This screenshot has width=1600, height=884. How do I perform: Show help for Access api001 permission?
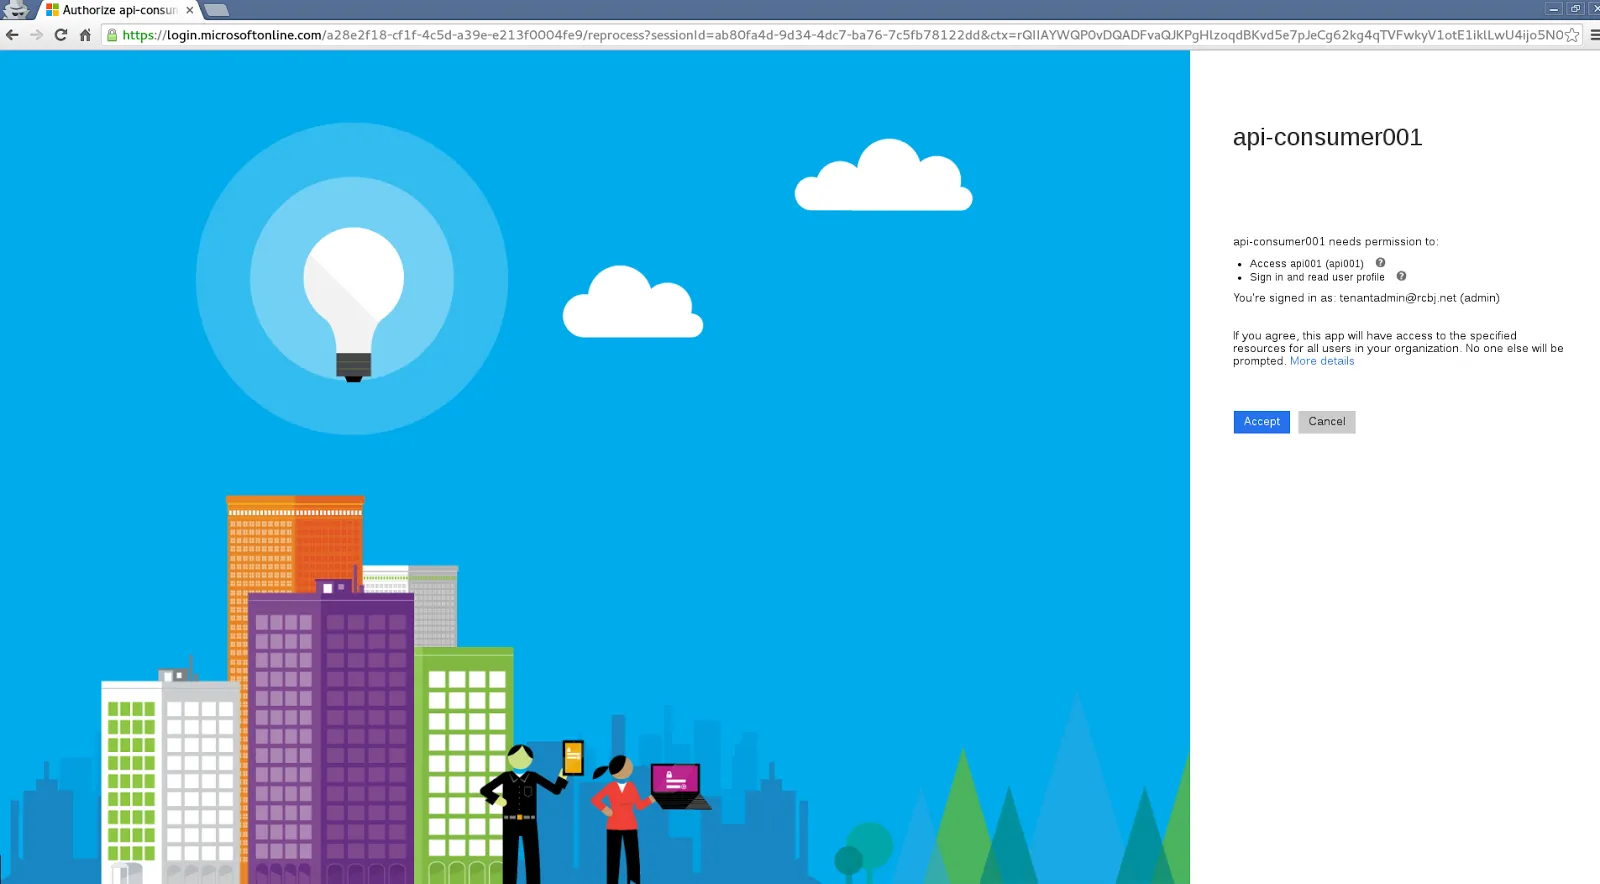point(1380,263)
